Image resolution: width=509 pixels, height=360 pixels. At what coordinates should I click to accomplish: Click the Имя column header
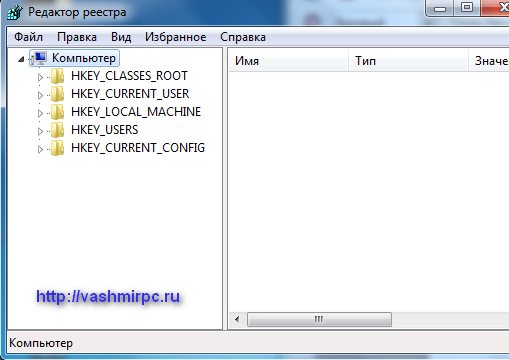(x=289, y=61)
